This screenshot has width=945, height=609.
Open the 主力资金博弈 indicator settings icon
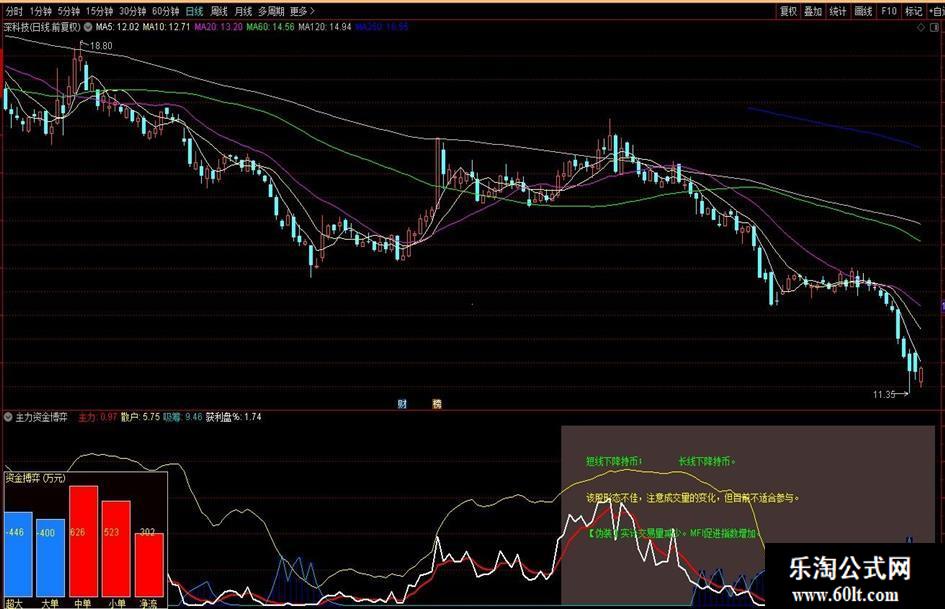click(8, 417)
